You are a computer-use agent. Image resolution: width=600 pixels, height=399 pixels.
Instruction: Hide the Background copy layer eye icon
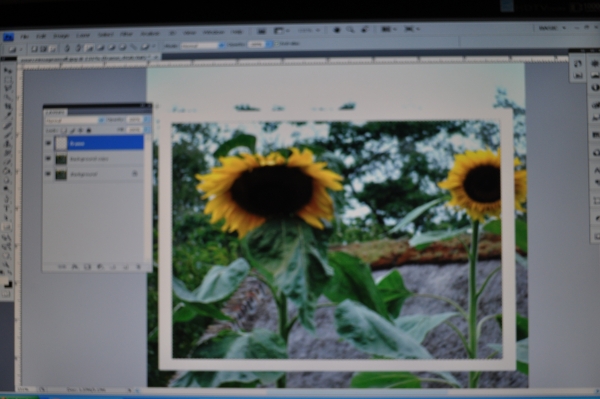(x=48, y=158)
